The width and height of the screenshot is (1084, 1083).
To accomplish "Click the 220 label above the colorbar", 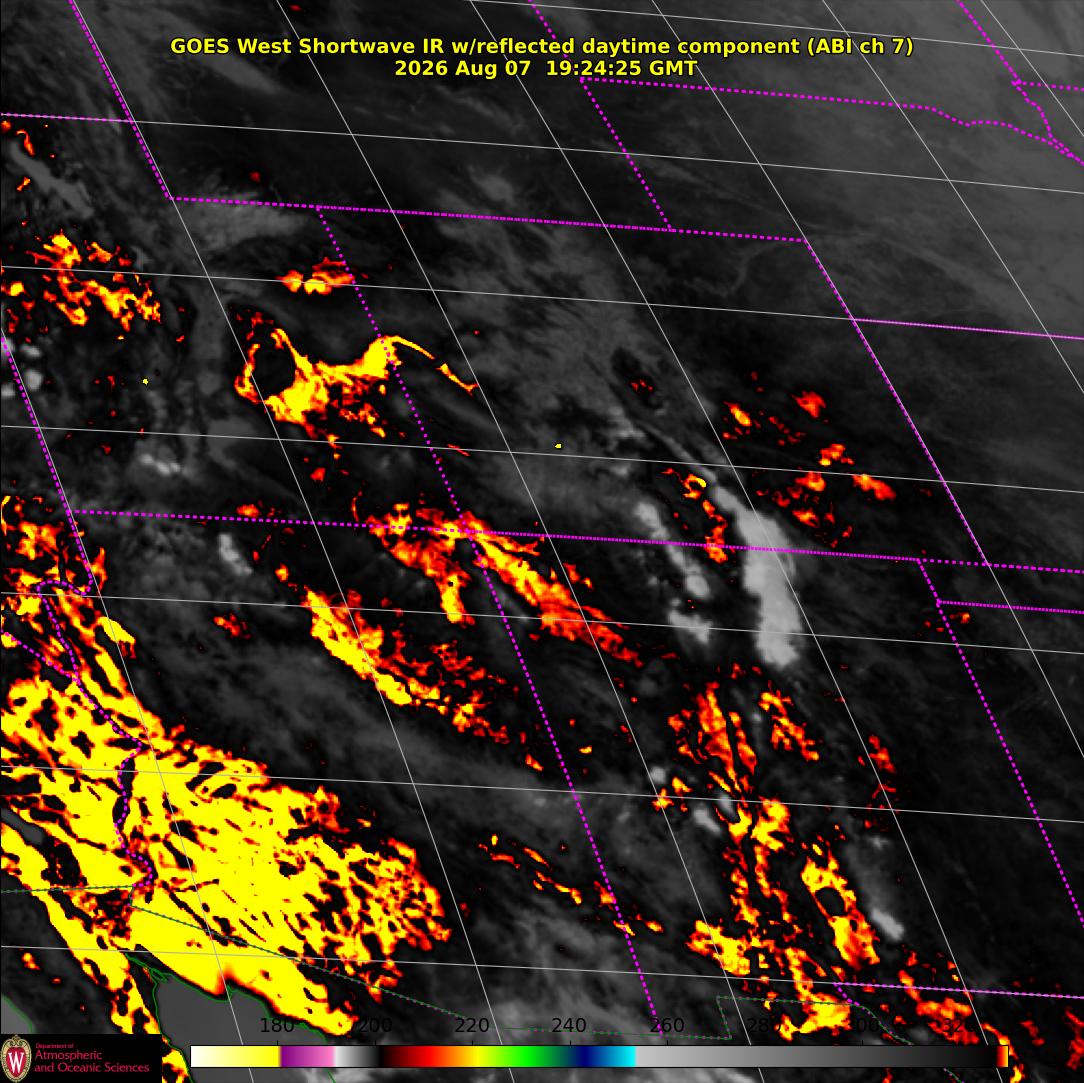I will pos(472,1025).
